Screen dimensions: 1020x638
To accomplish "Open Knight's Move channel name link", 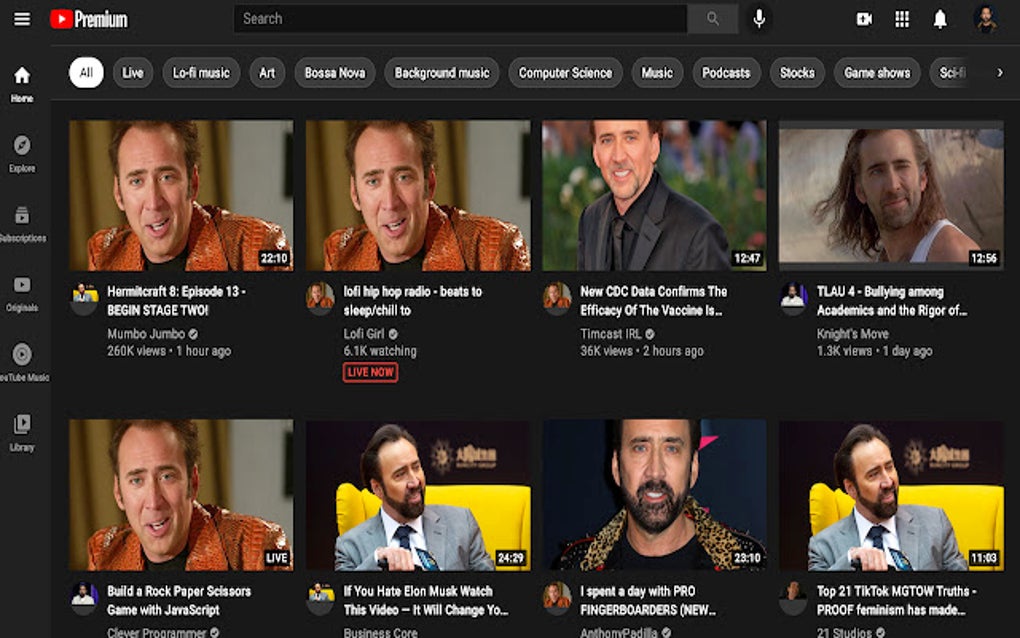I will pos(852,334).
